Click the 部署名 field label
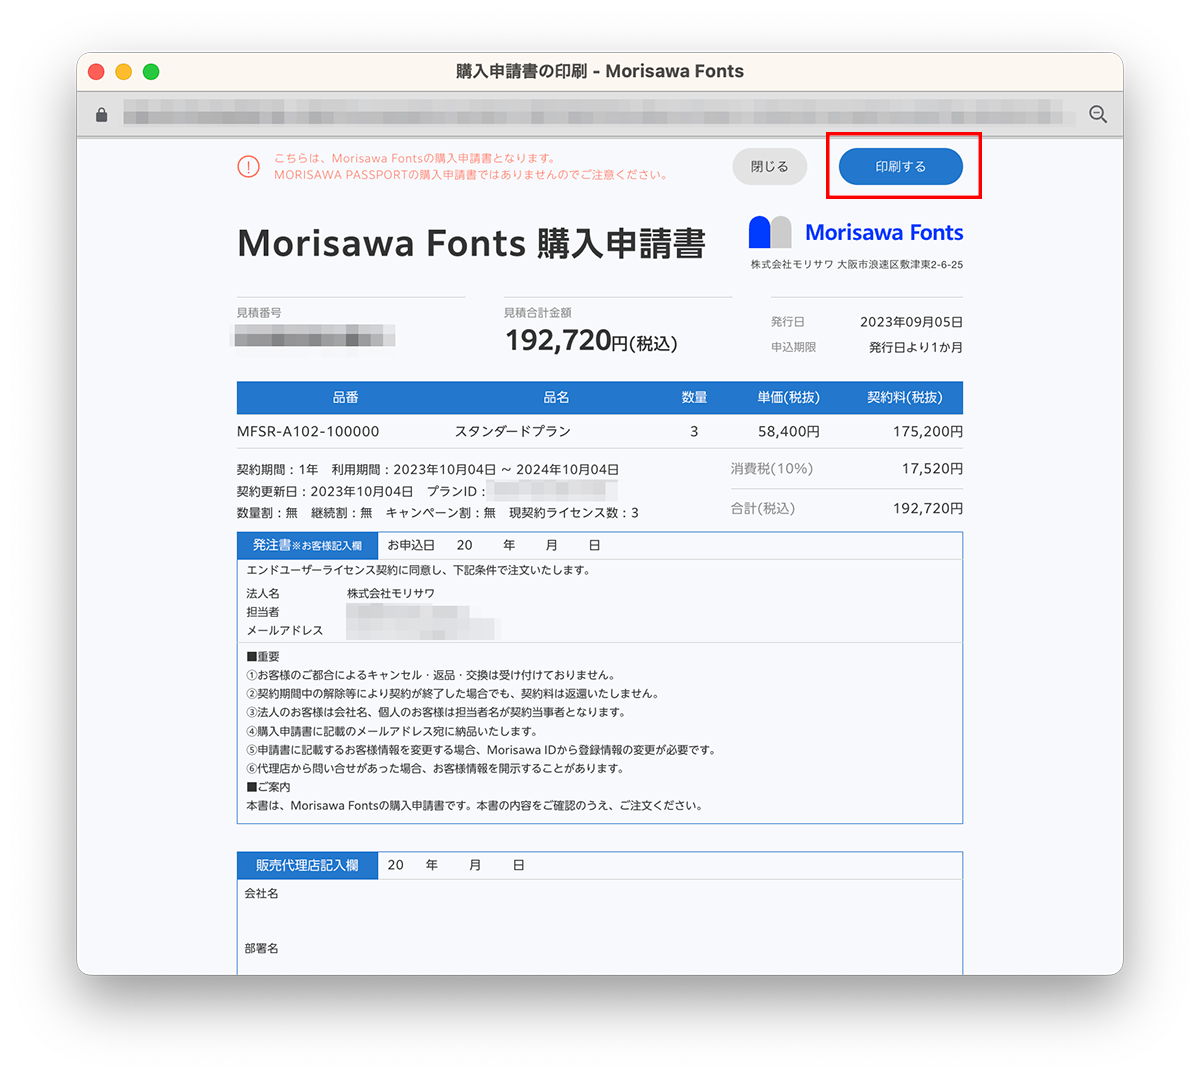Screen dimensions: 1200x1076 (262, 949)
